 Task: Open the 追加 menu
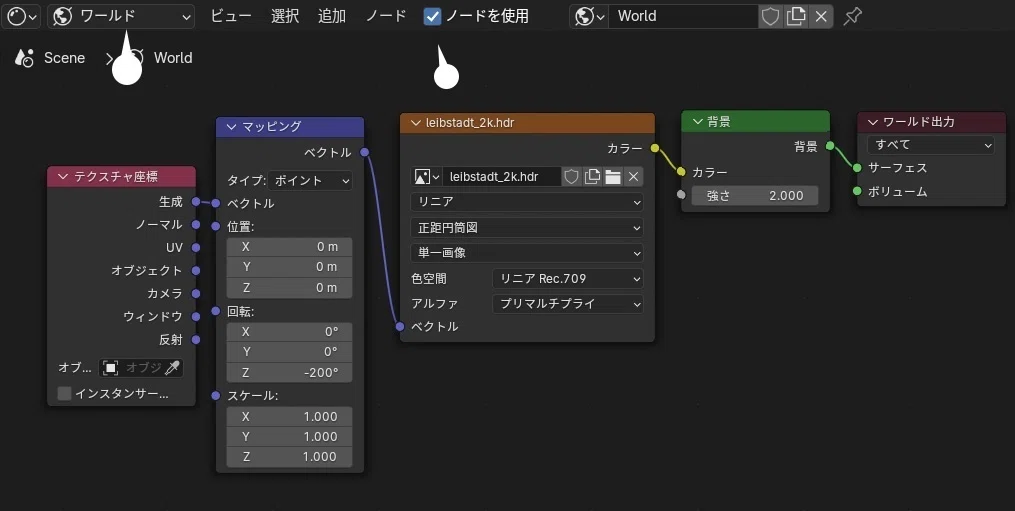[x=332, y=16]
